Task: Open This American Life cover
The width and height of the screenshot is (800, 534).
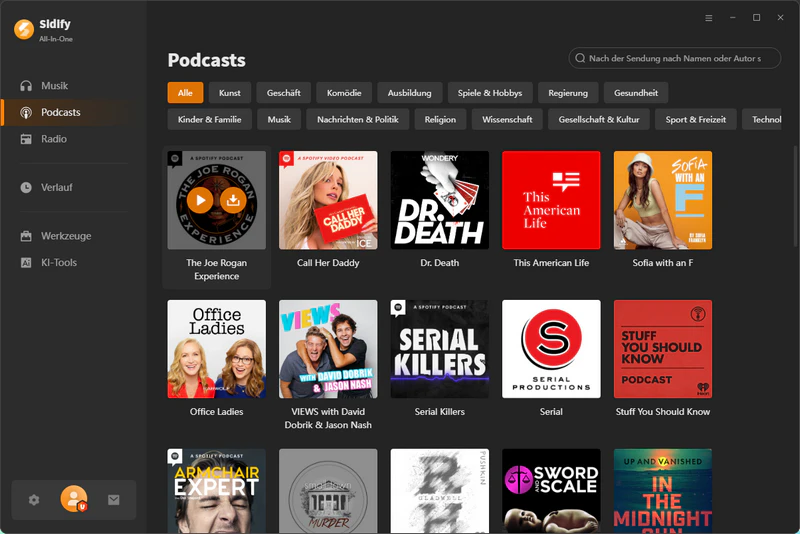Action: [551, 200]
